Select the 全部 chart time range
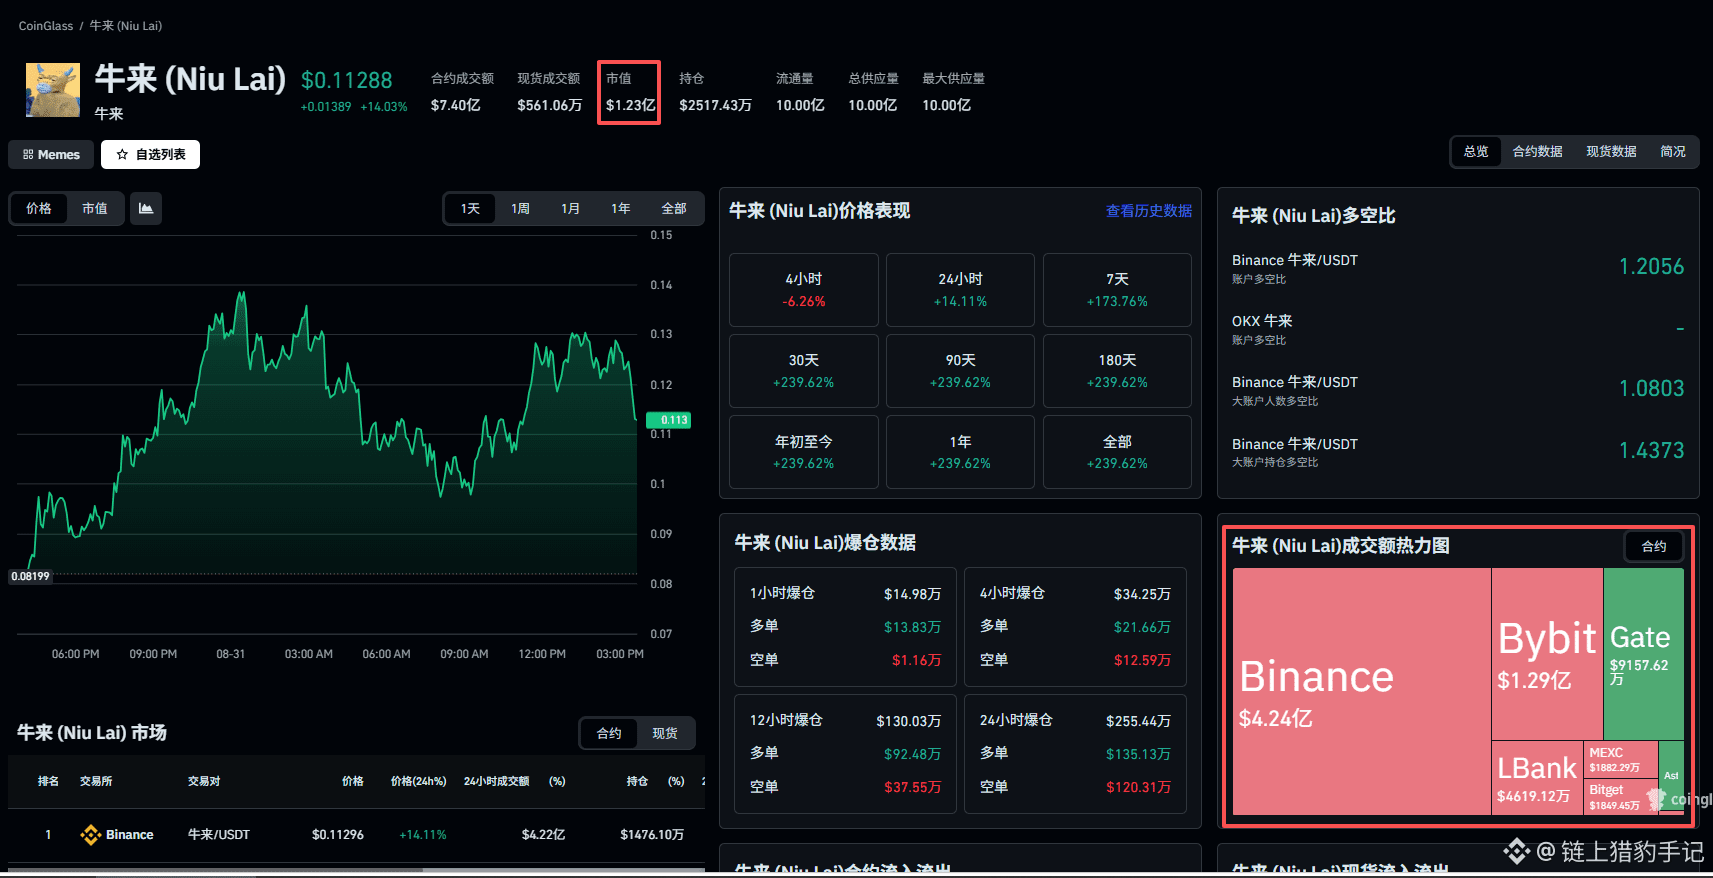 tap(674, 208)
